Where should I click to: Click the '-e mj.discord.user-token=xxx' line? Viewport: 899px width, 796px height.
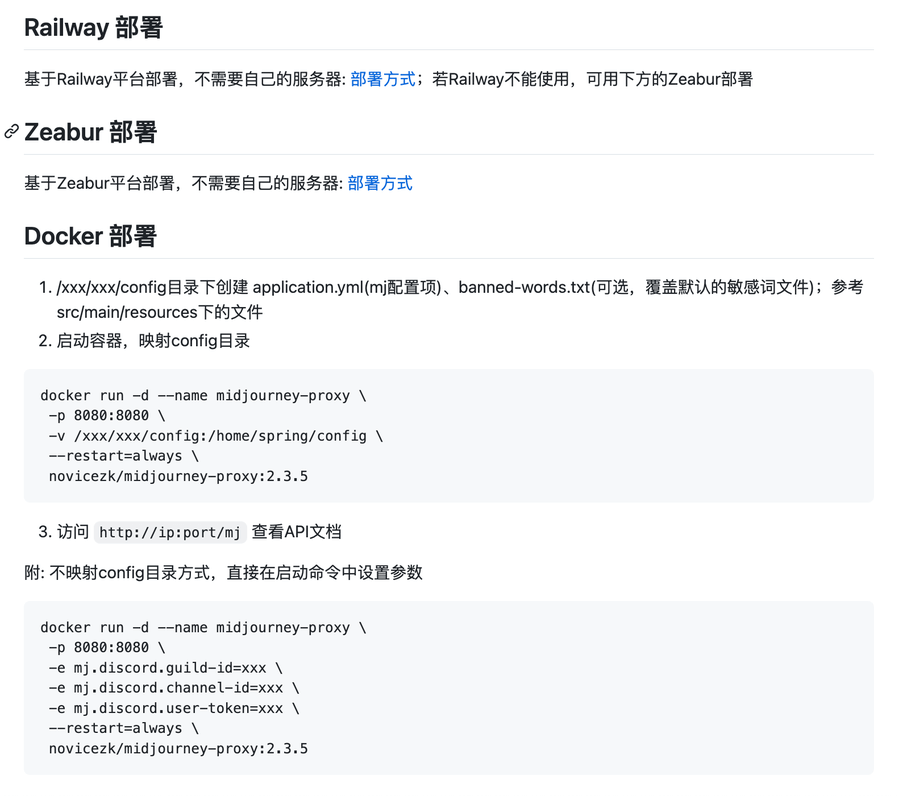[x=174, y=708]
